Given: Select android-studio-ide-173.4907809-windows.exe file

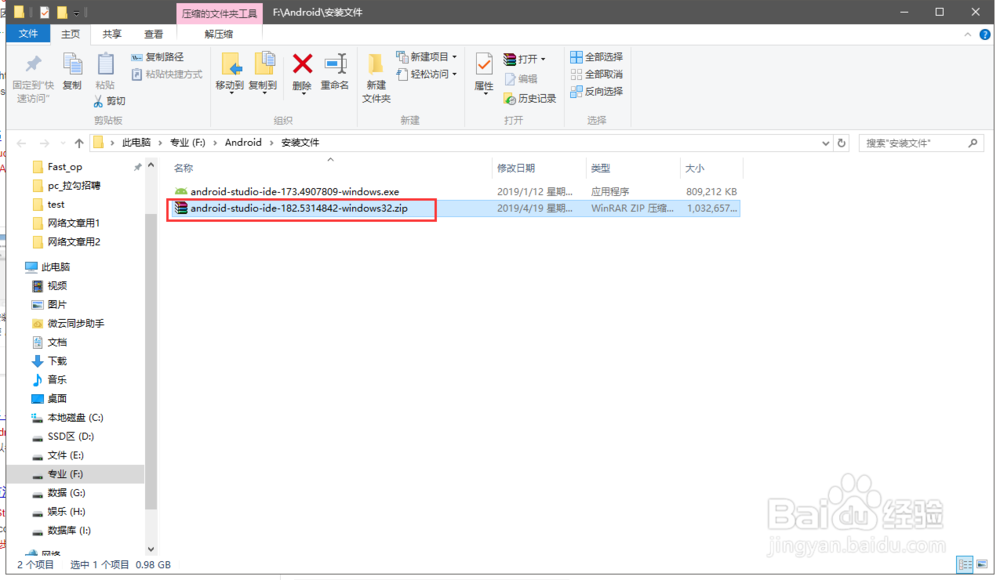Looking at the screenshot, I should (295, 191).
